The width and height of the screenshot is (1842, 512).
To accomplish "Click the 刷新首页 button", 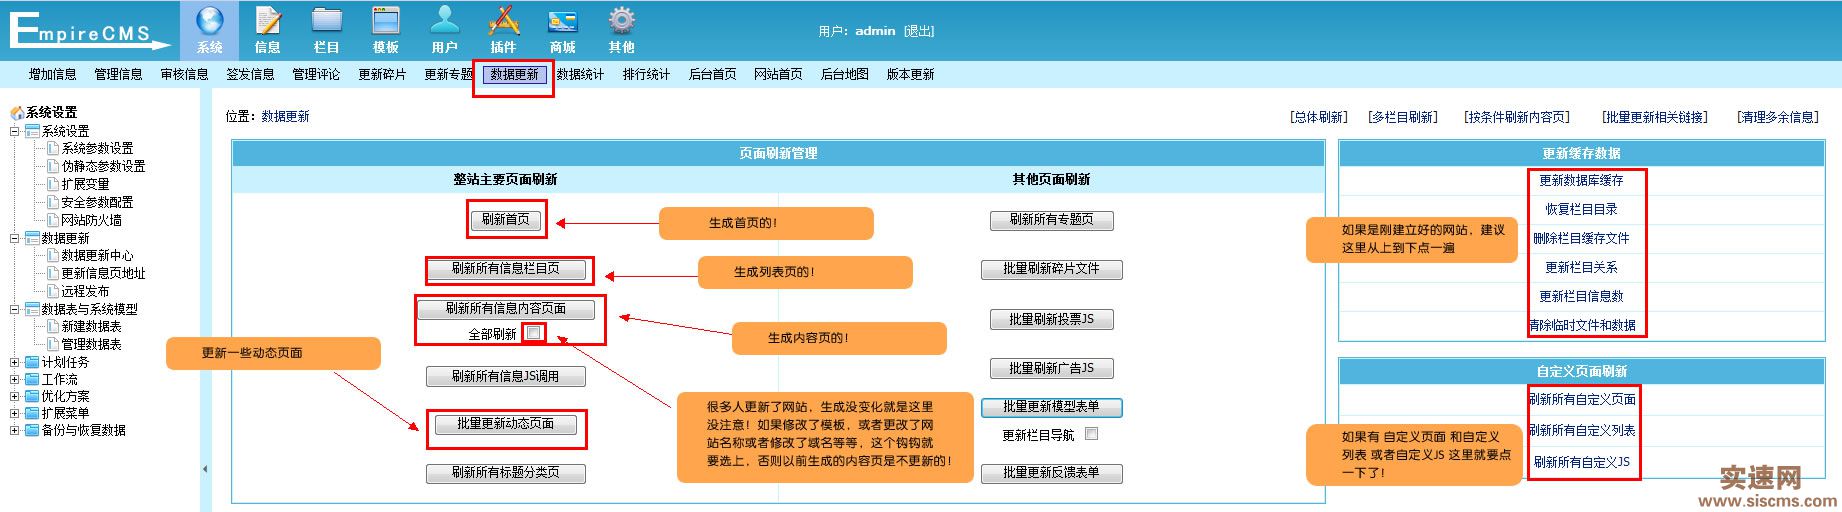I will (x=506, y=220).
